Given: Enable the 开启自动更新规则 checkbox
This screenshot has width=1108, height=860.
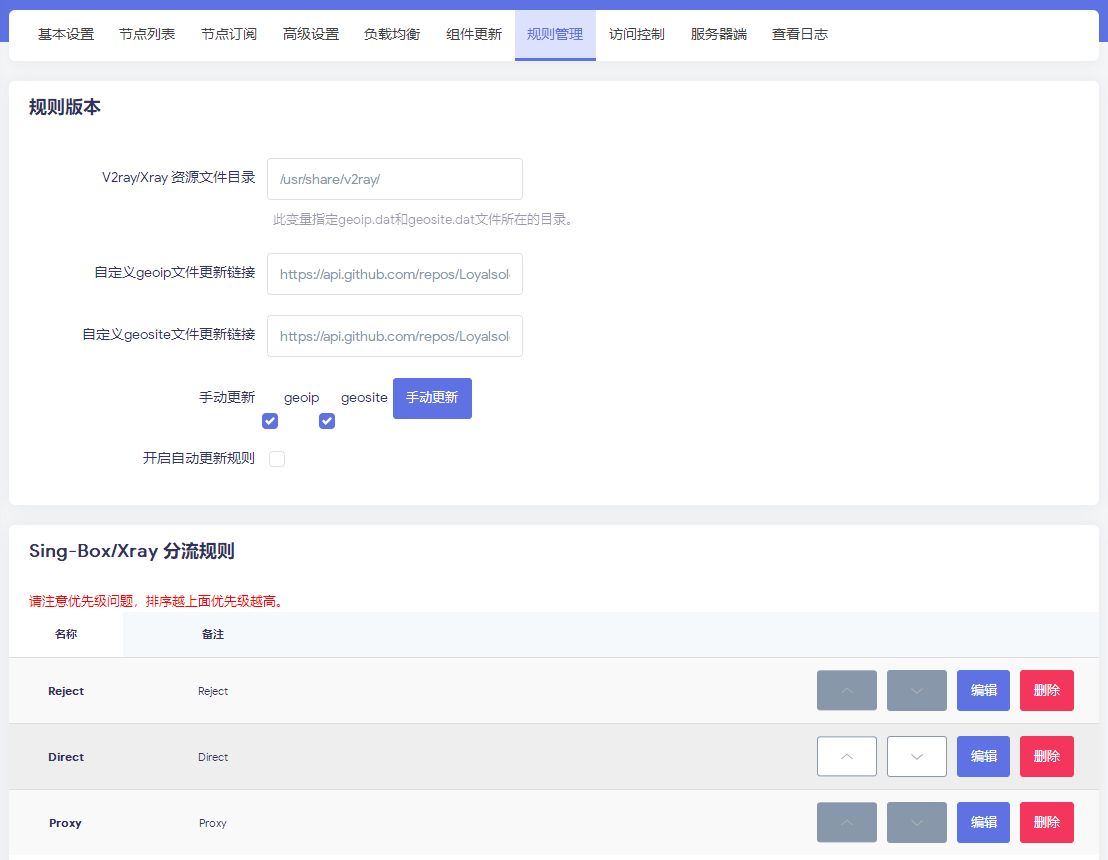Looking at the screenshot, I should 277,459.
